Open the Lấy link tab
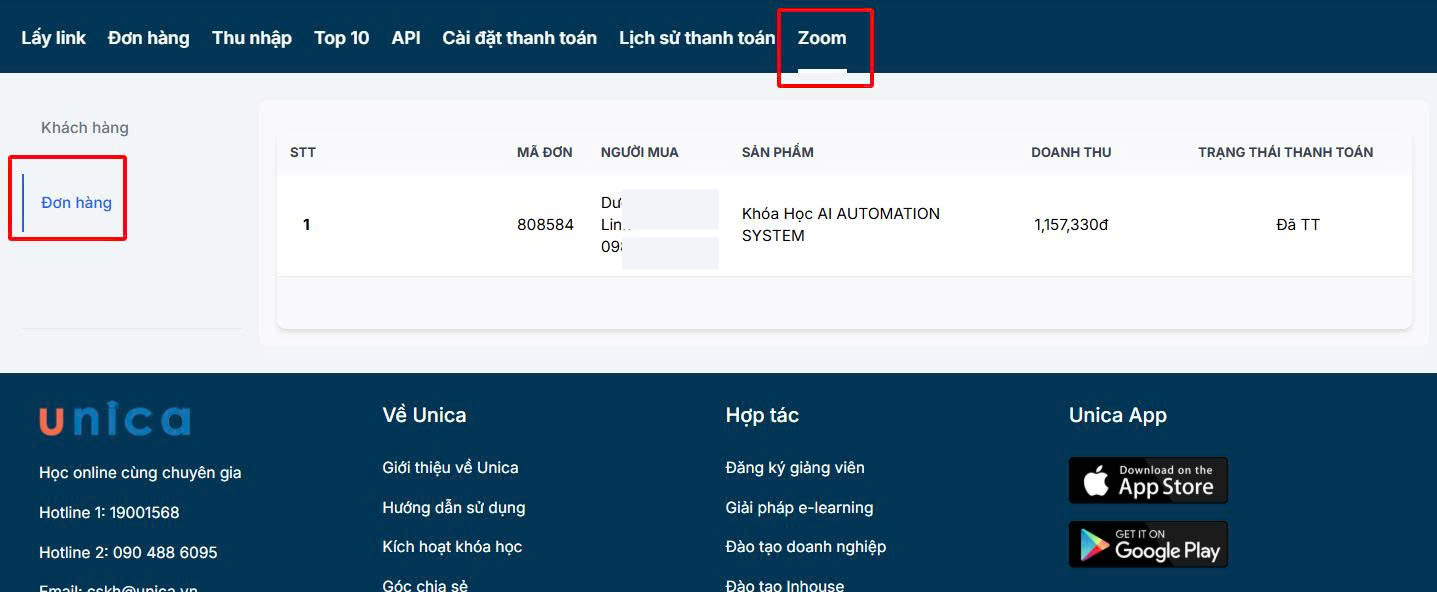The height and width of the screenshot is (592, 1437). tap(53, 38)
